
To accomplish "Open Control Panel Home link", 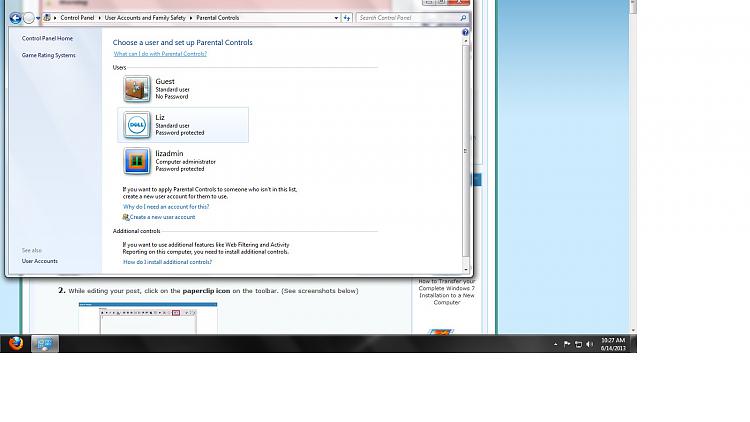I will [47, 38].
